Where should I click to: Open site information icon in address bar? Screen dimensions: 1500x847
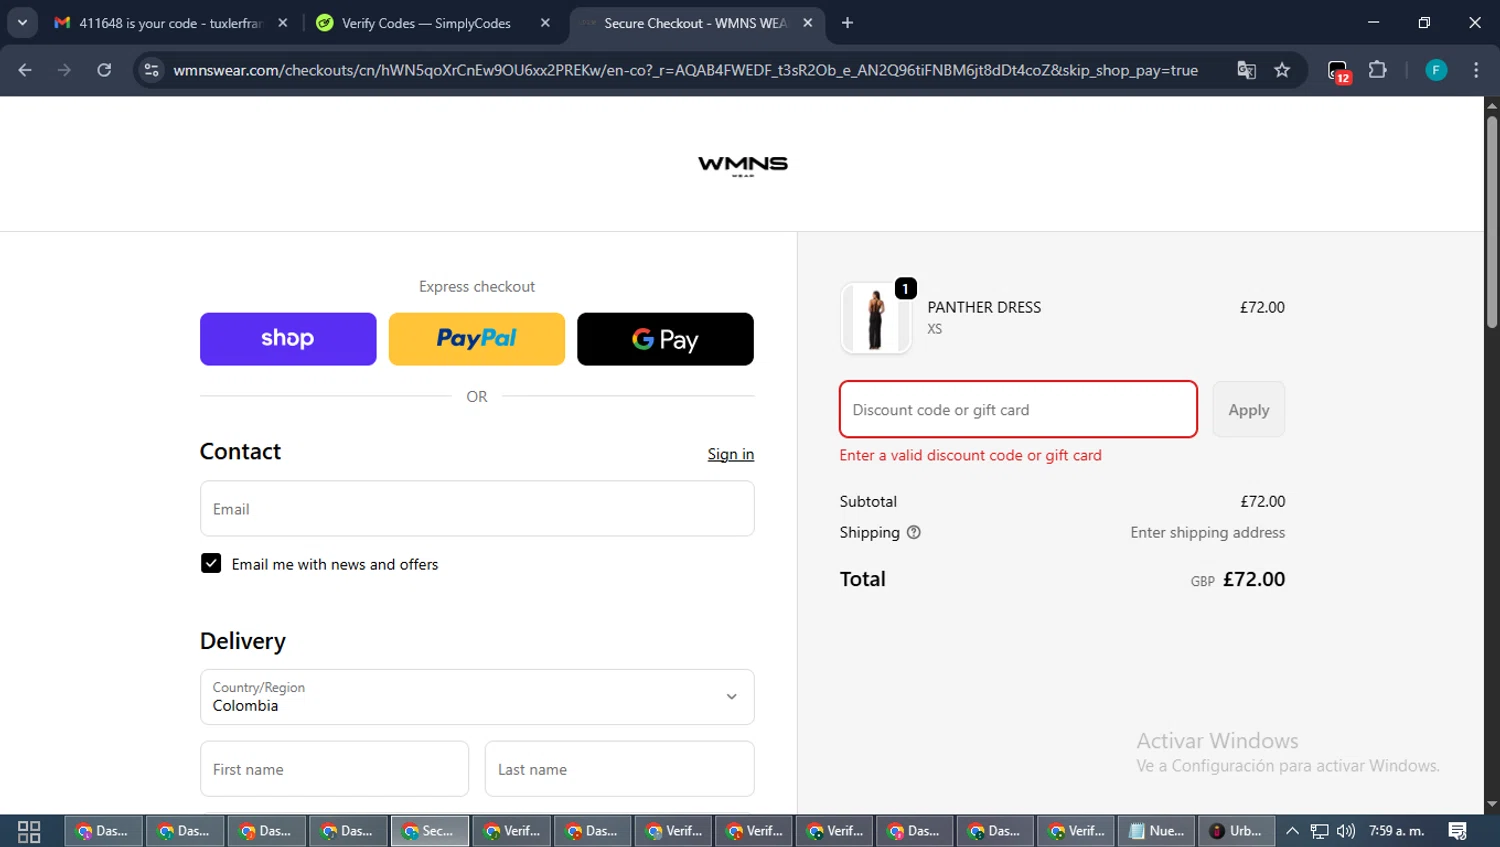point(152,70)
